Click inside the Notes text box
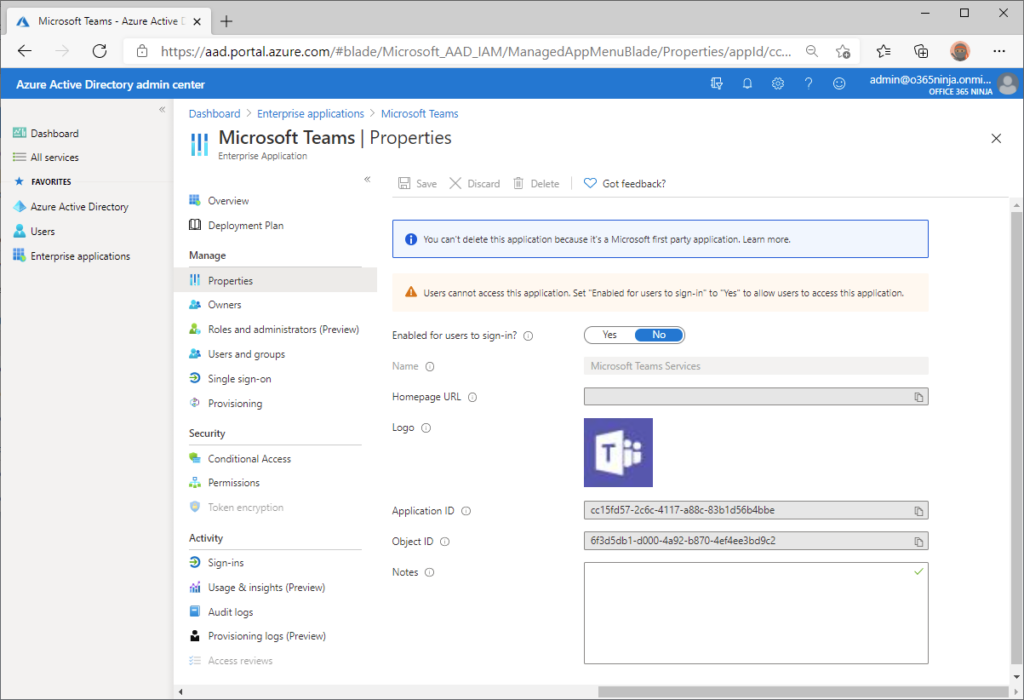 (755, 612)
